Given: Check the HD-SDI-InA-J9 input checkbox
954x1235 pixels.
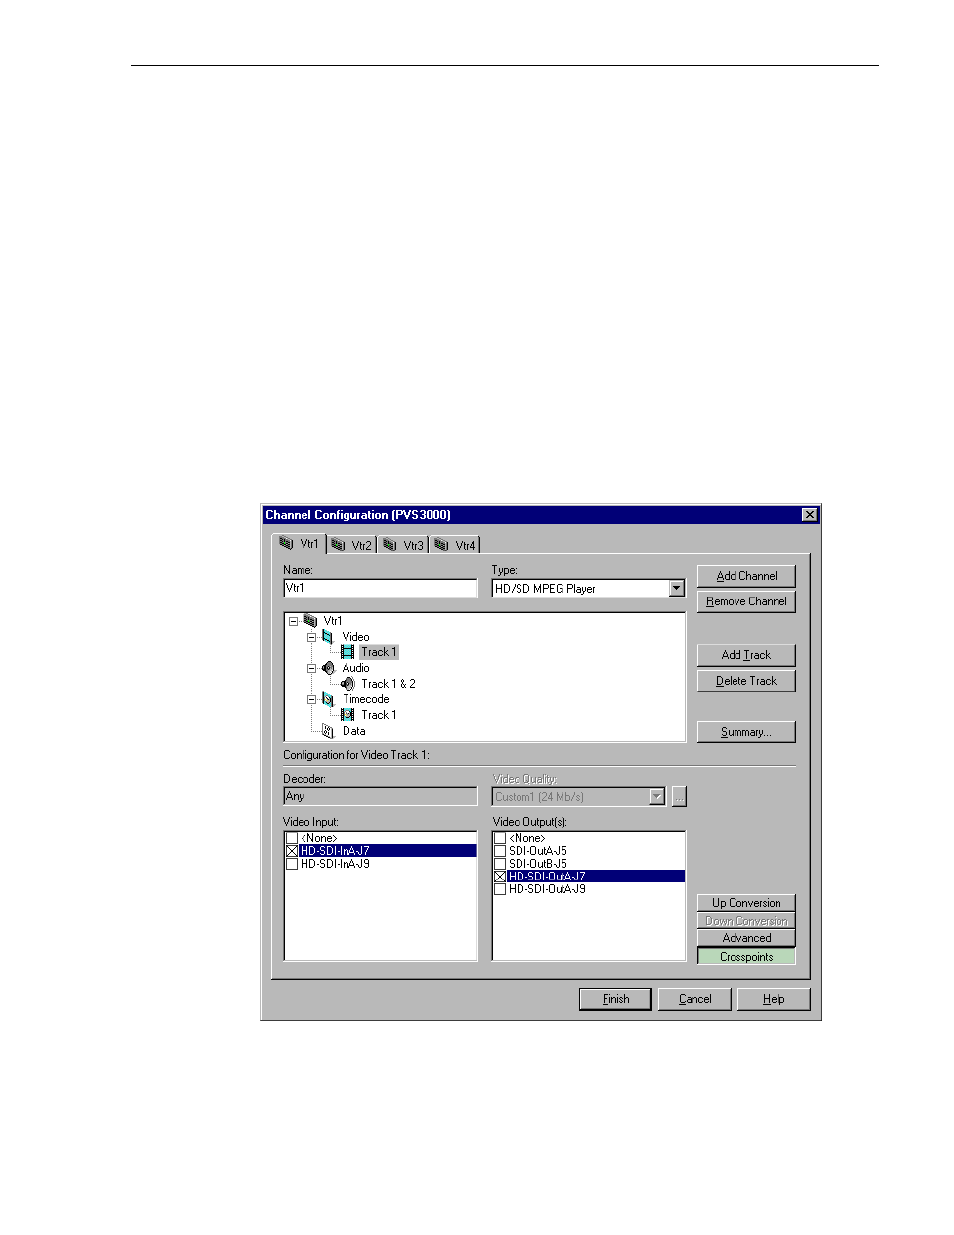Looking at the screenshot, I should tap(292, 864).
